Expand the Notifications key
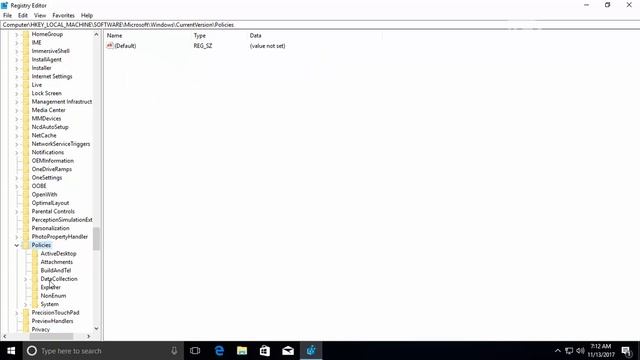 point(17,153)
